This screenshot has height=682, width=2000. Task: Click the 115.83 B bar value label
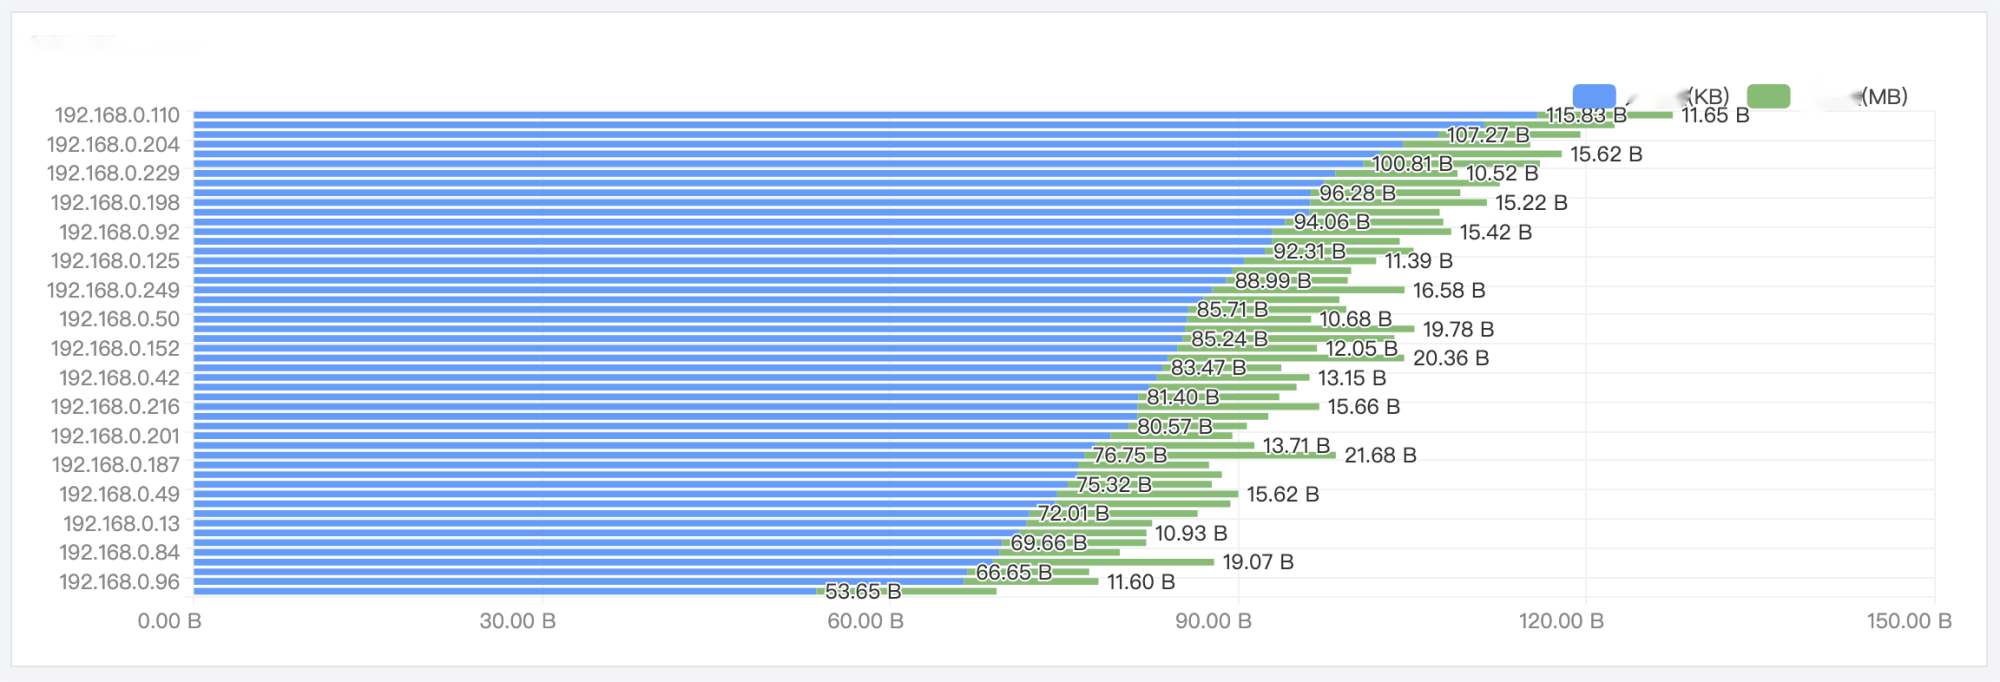1586,116
